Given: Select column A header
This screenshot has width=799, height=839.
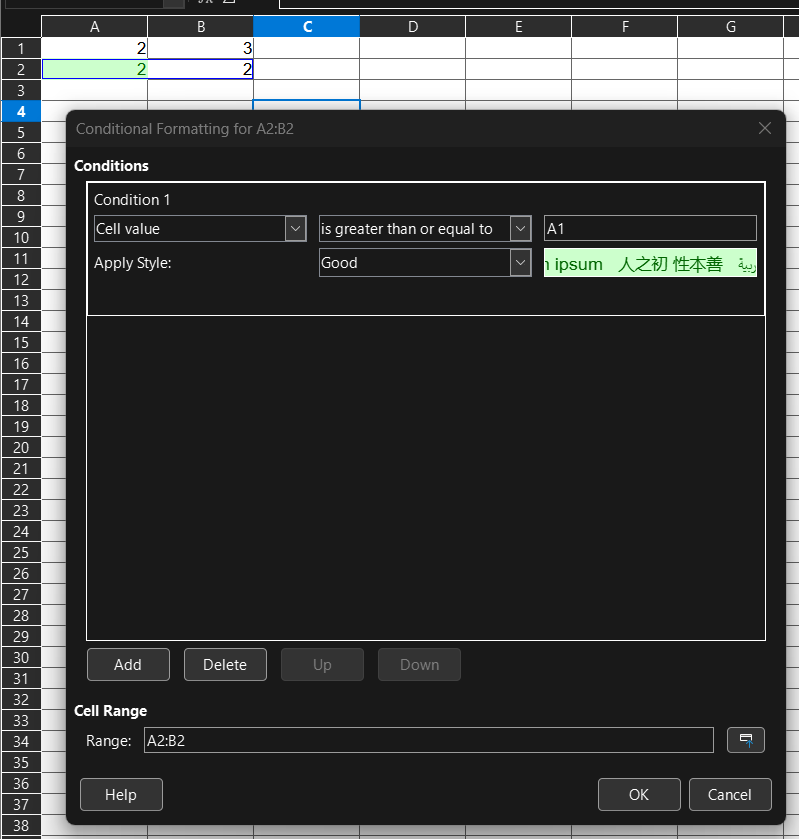Looking at the screenshot, I should [94, 27].
